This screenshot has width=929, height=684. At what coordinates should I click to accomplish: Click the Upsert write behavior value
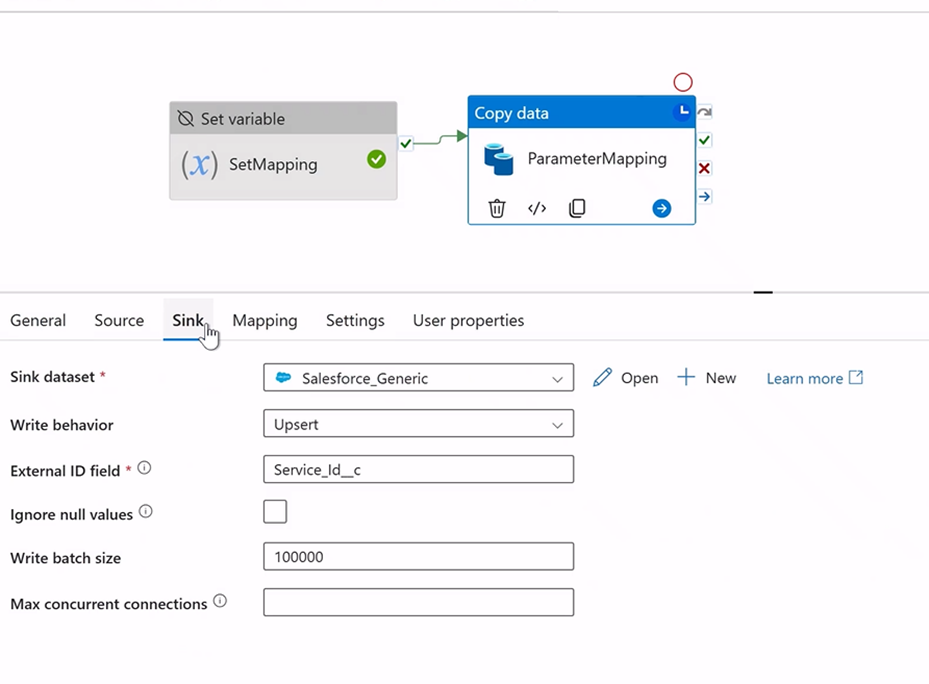pyautogui.click(x=296, y=424)
